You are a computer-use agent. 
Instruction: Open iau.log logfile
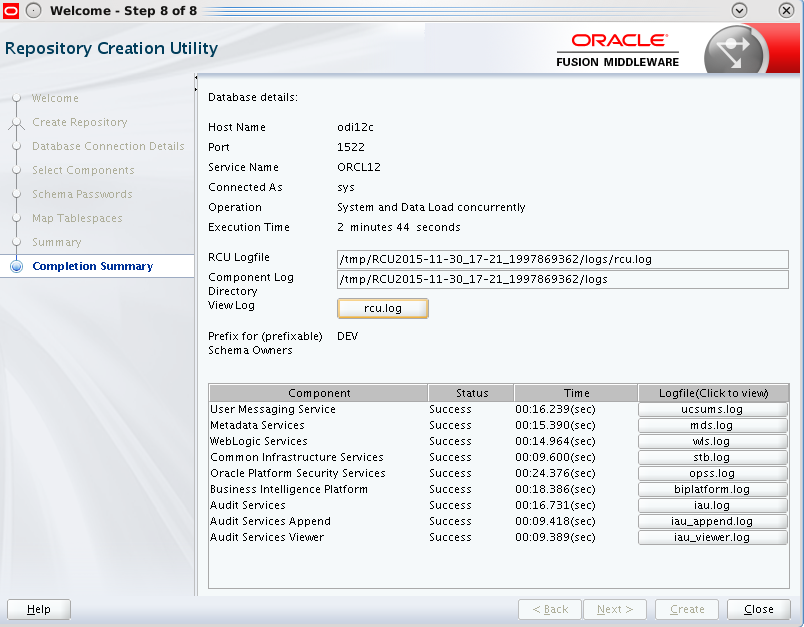[712, 505]
